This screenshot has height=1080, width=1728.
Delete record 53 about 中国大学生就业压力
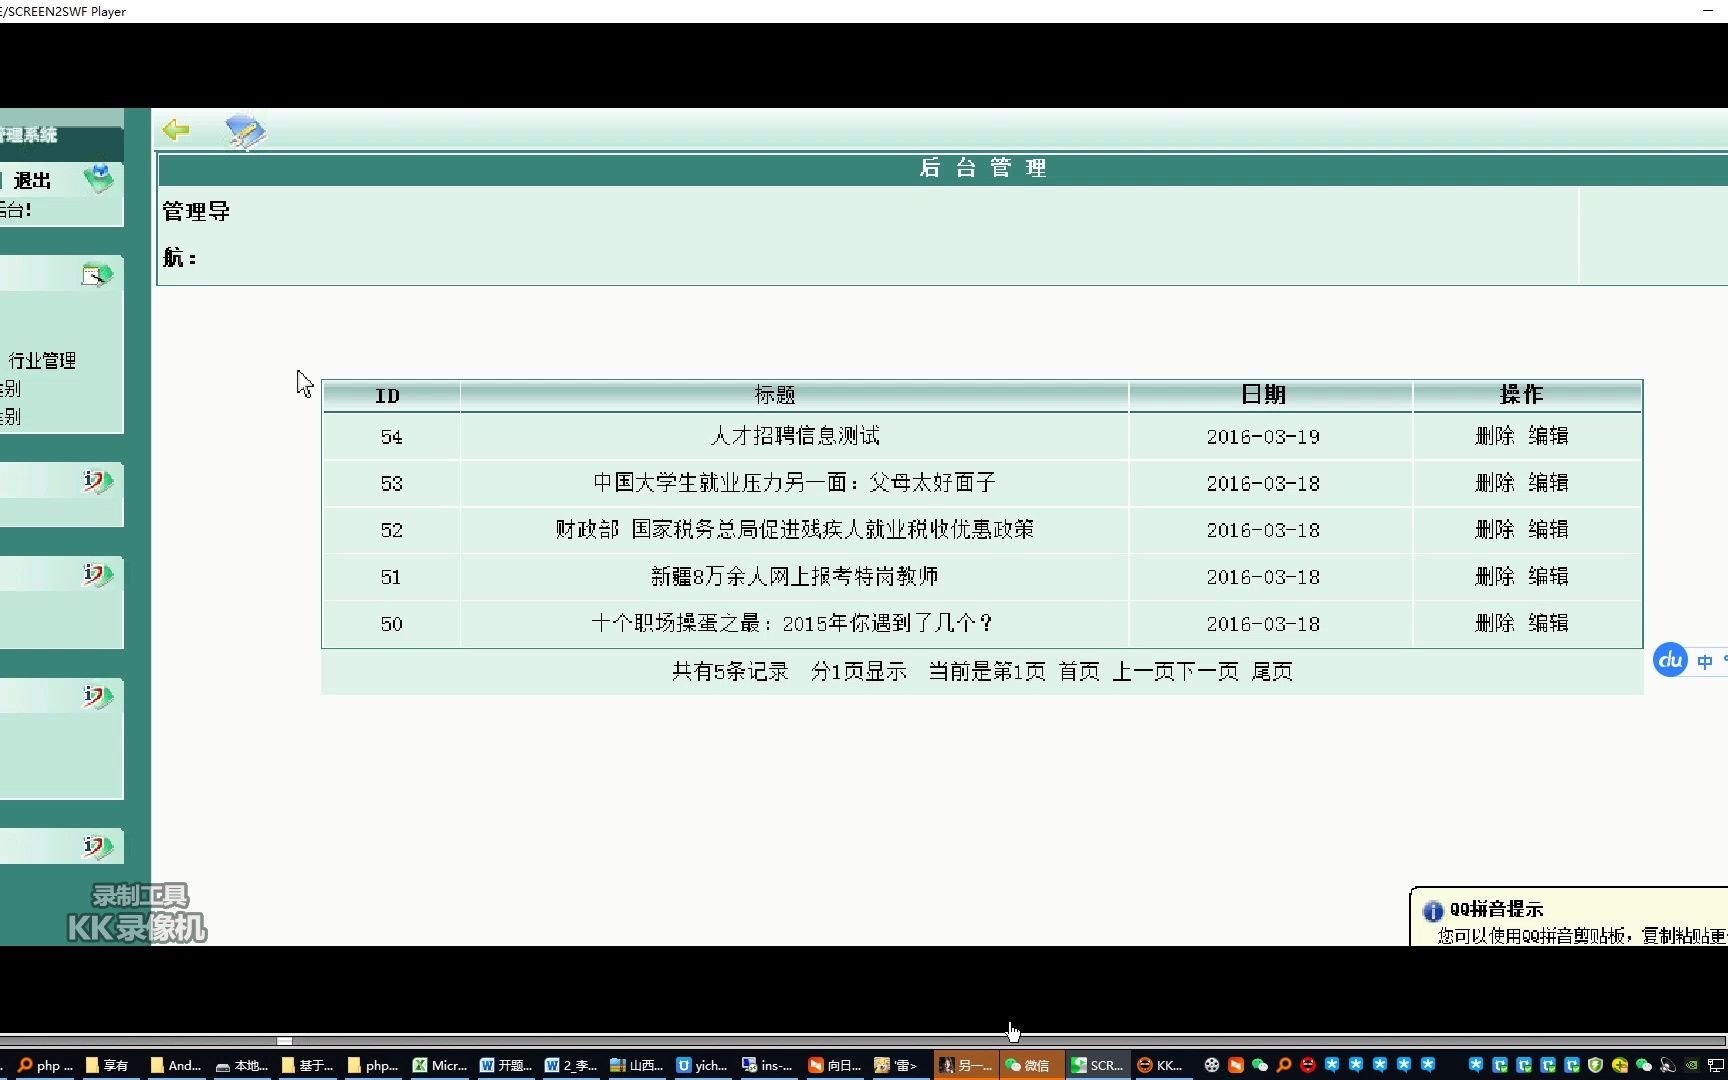coord(1495,483)
